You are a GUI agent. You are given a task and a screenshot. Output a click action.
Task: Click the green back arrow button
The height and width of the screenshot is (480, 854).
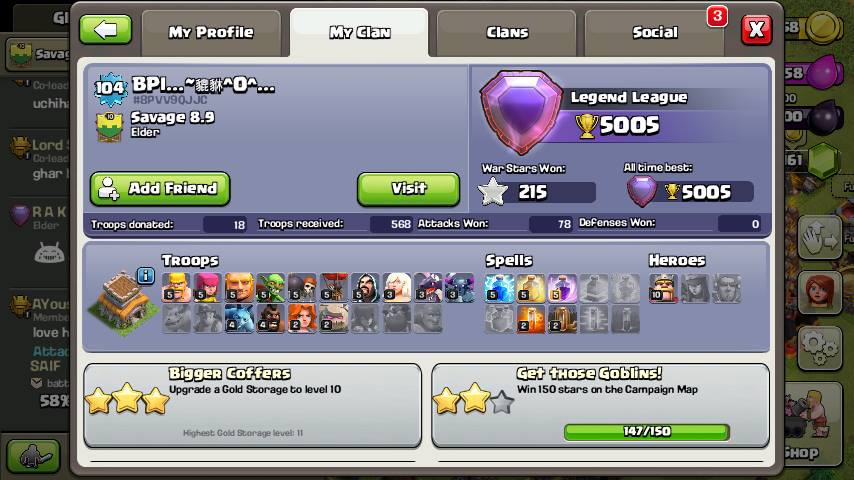click(105, 29)
